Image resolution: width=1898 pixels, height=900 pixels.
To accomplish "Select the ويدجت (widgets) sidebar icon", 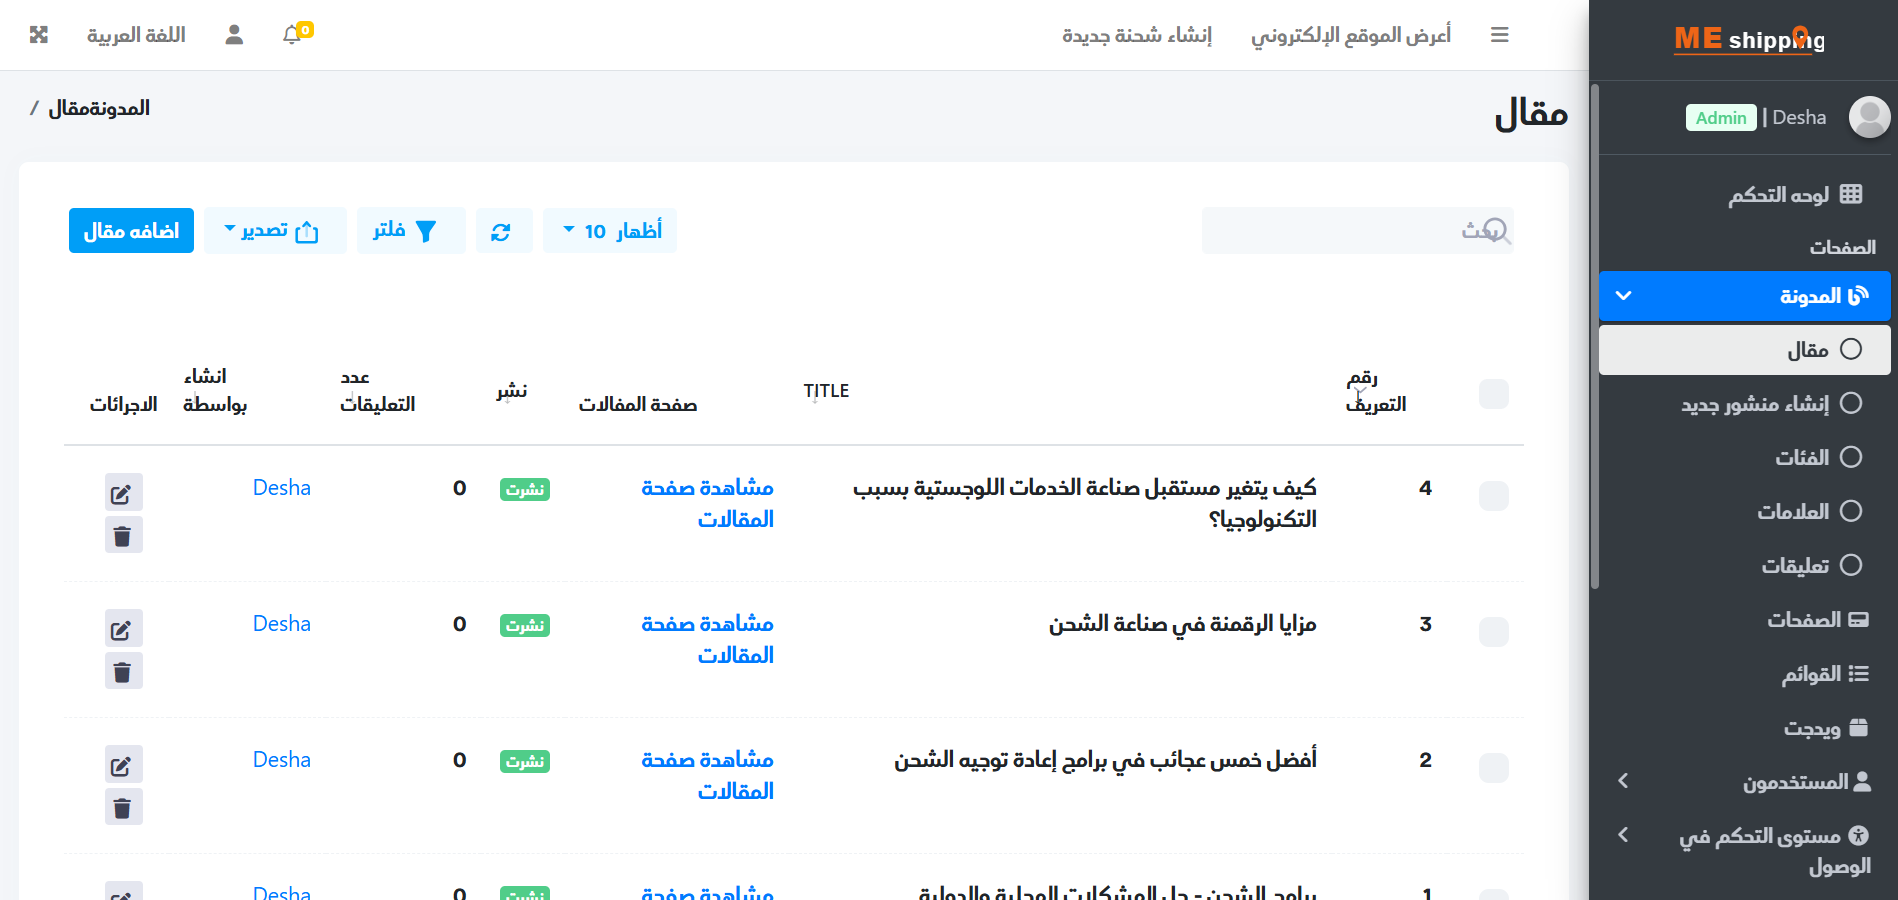I will click(1860, 727).
